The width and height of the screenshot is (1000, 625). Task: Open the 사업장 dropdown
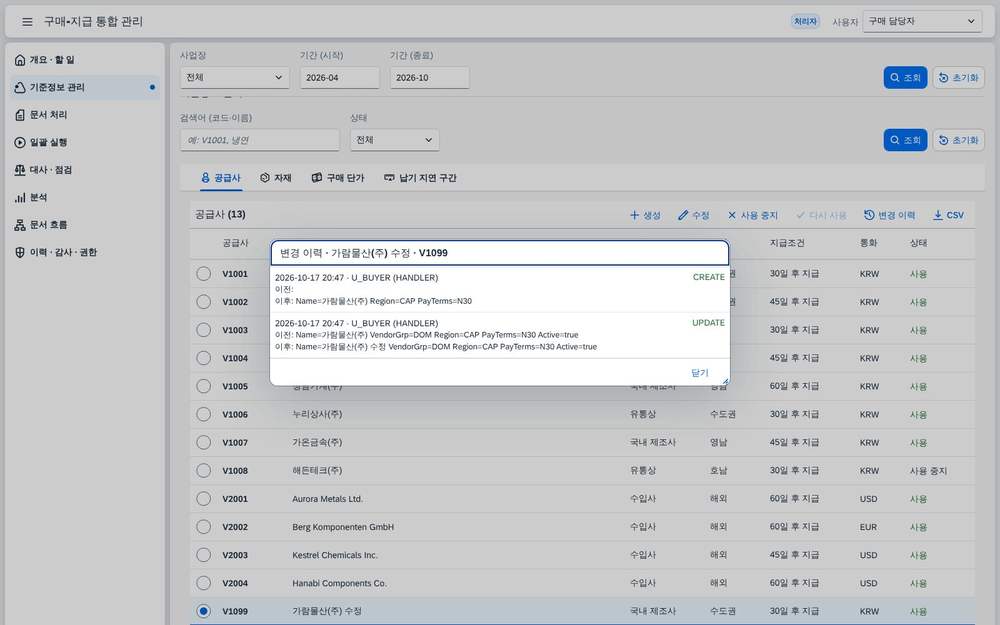(x=235, y=78)
